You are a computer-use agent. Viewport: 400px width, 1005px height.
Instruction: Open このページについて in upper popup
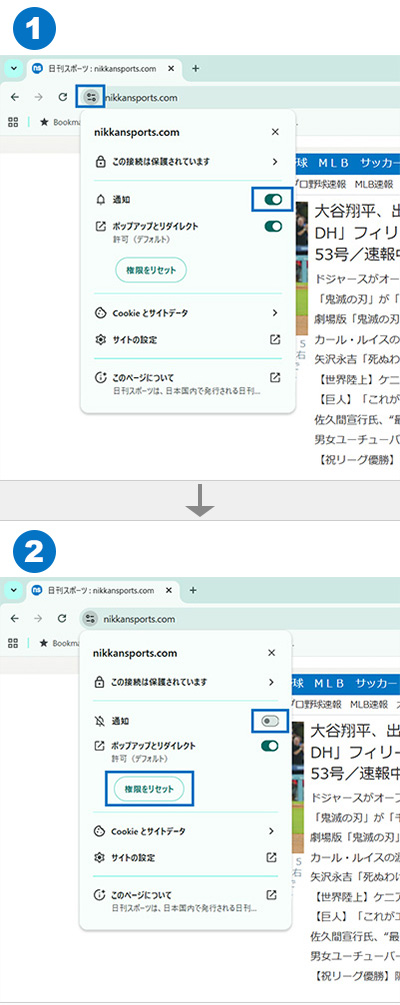tap(187, 383)
